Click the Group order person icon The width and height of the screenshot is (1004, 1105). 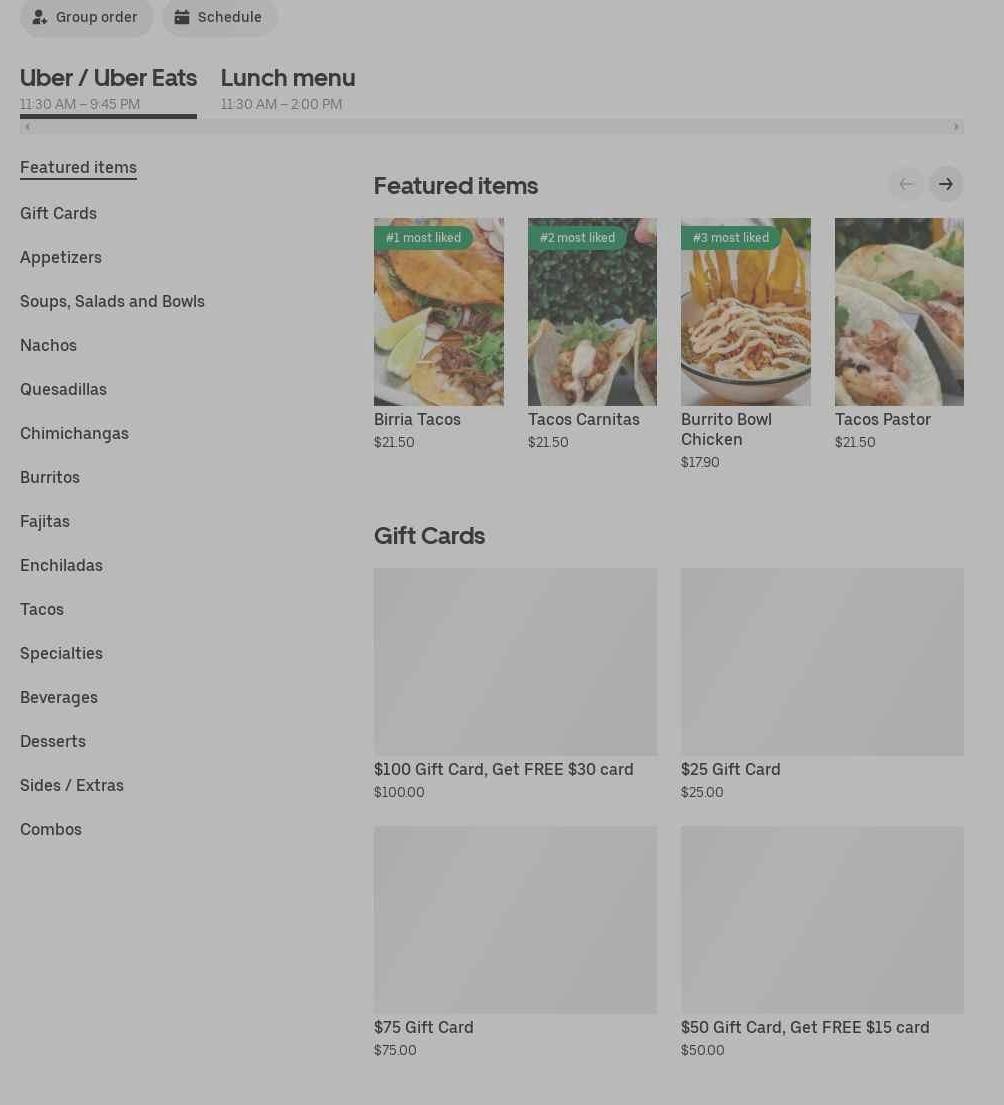click(39, 17)
